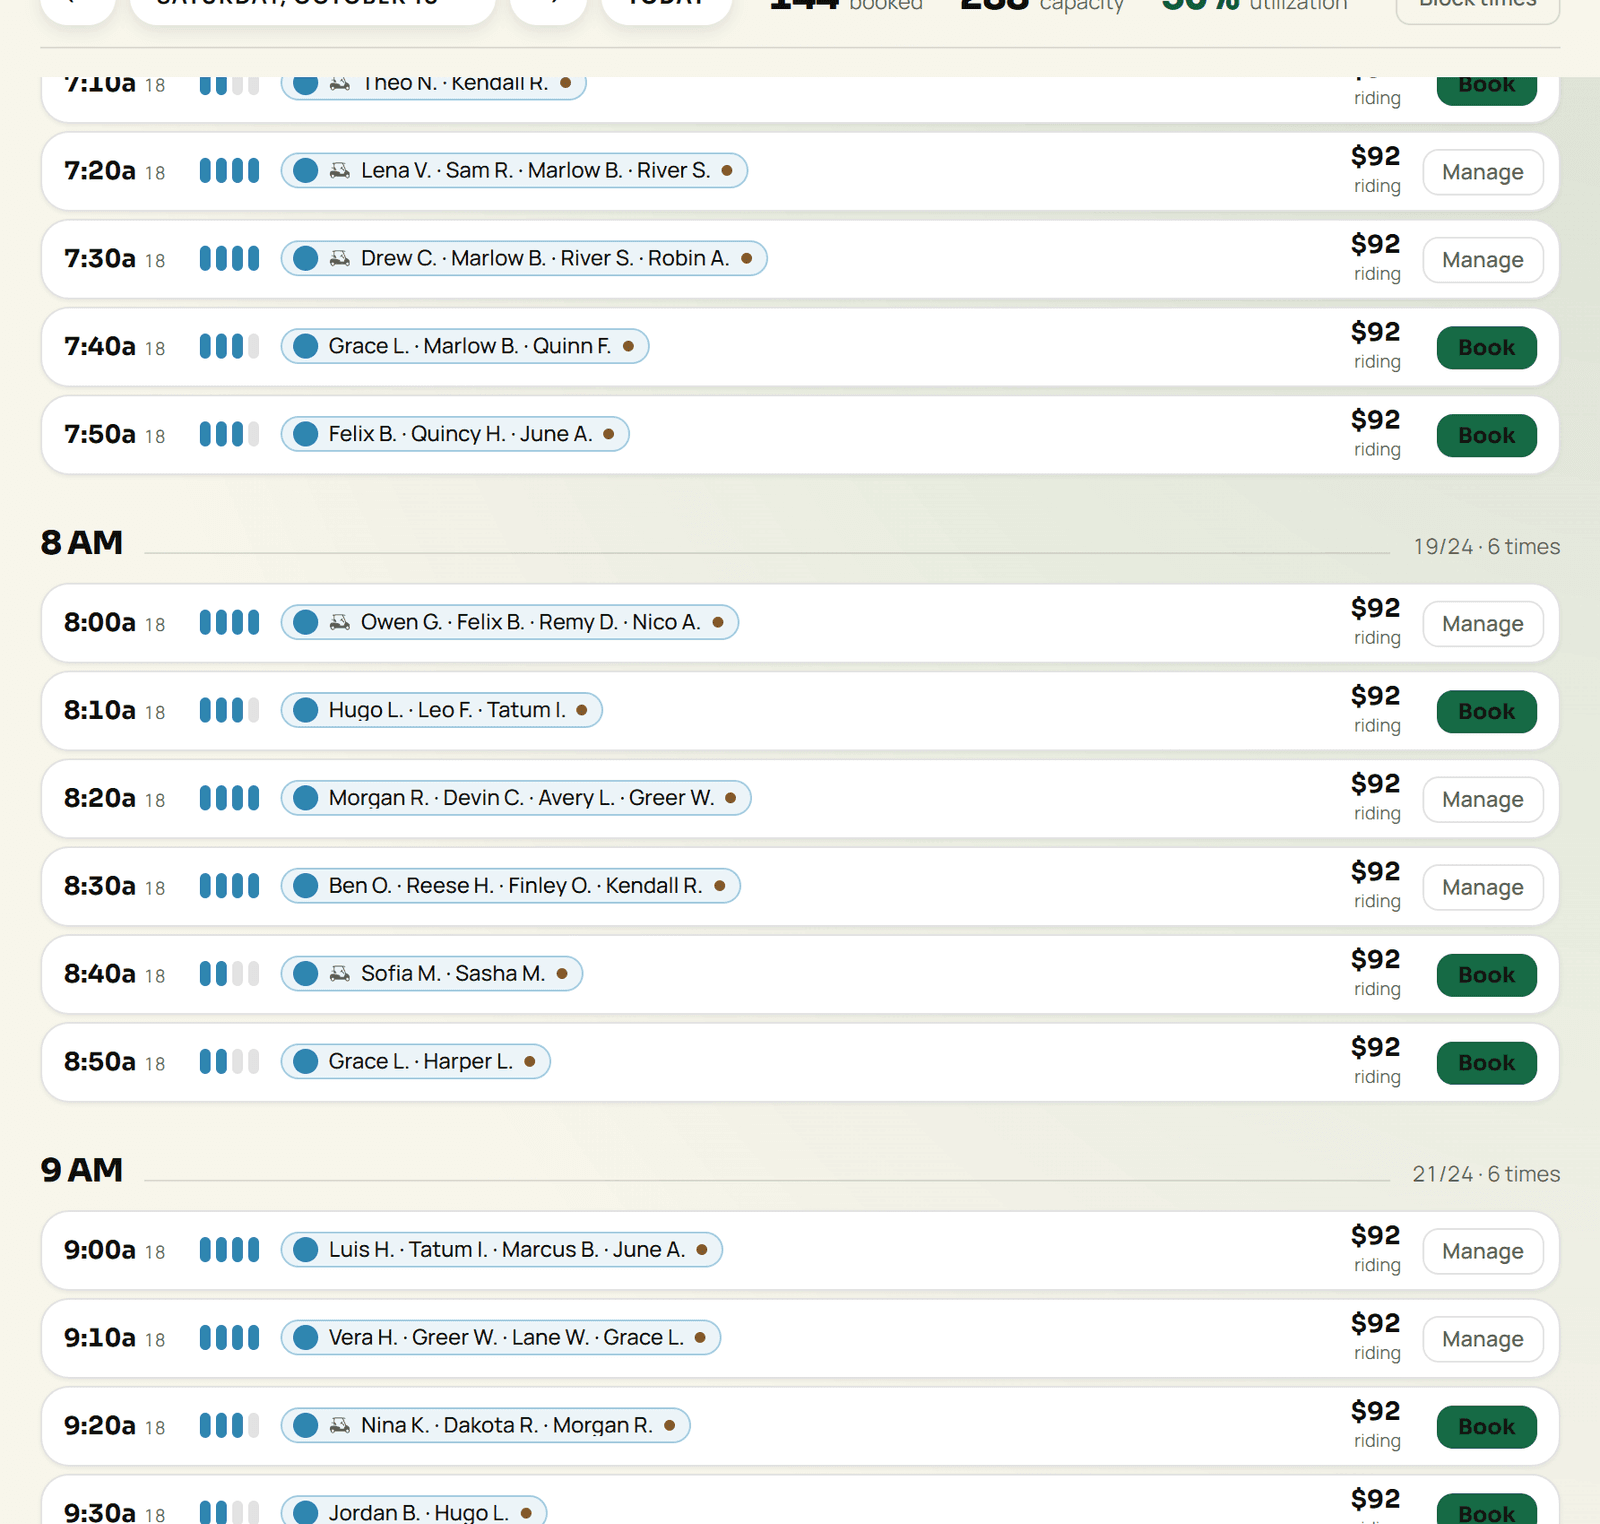Click the brown dot after Quinn F.
Screen dimensions: 1600x1524
click(628, 346)
